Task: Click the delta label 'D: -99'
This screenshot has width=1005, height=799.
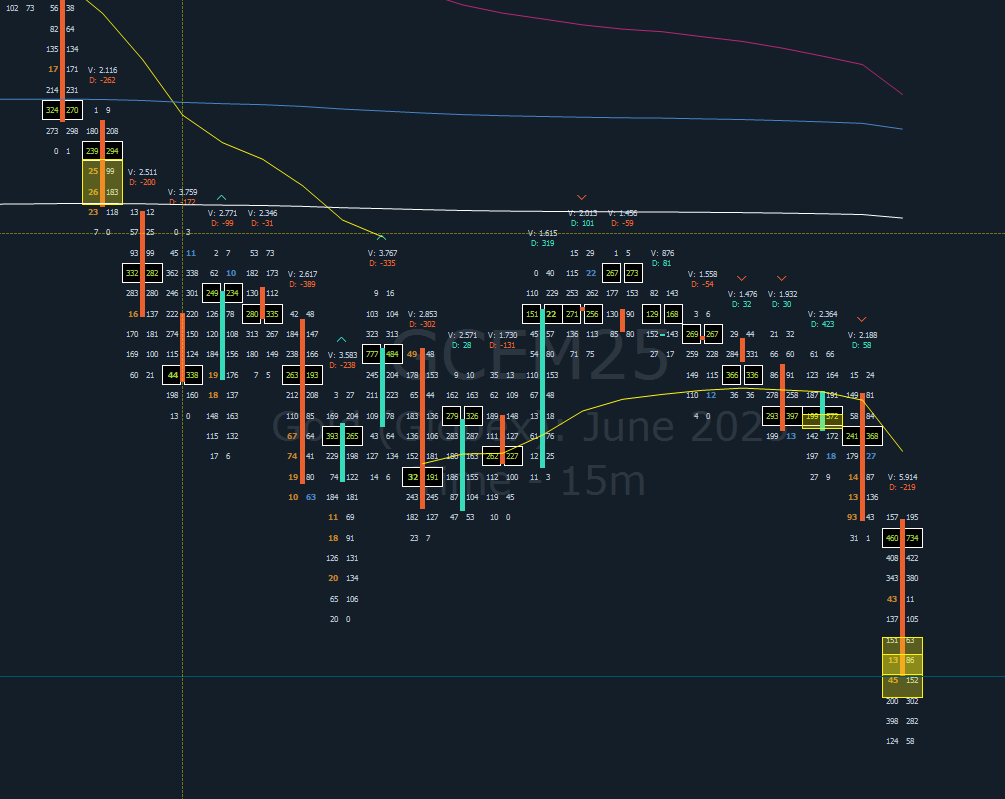Action: (x=222, y=223)
